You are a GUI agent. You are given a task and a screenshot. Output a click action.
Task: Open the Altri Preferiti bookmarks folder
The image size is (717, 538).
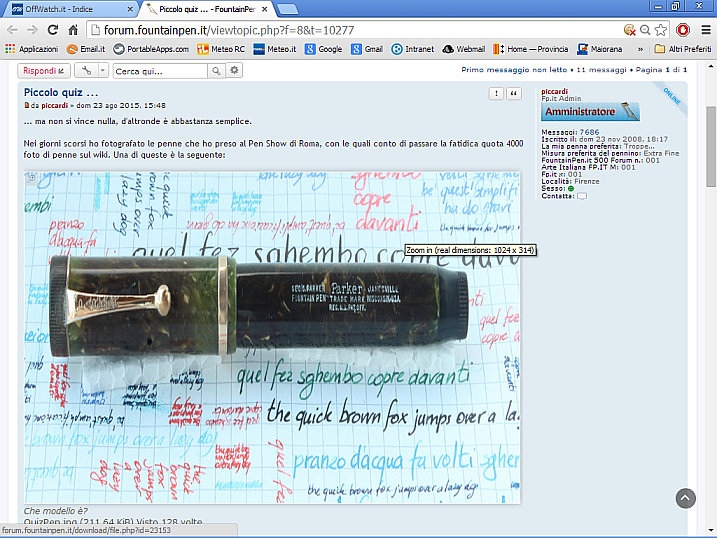coord(682,48)
